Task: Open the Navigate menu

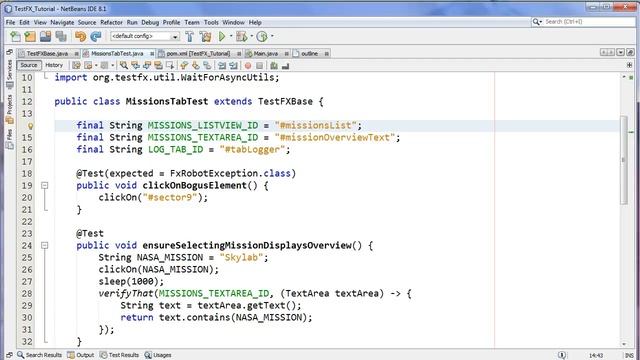Action: click(62, 22)
